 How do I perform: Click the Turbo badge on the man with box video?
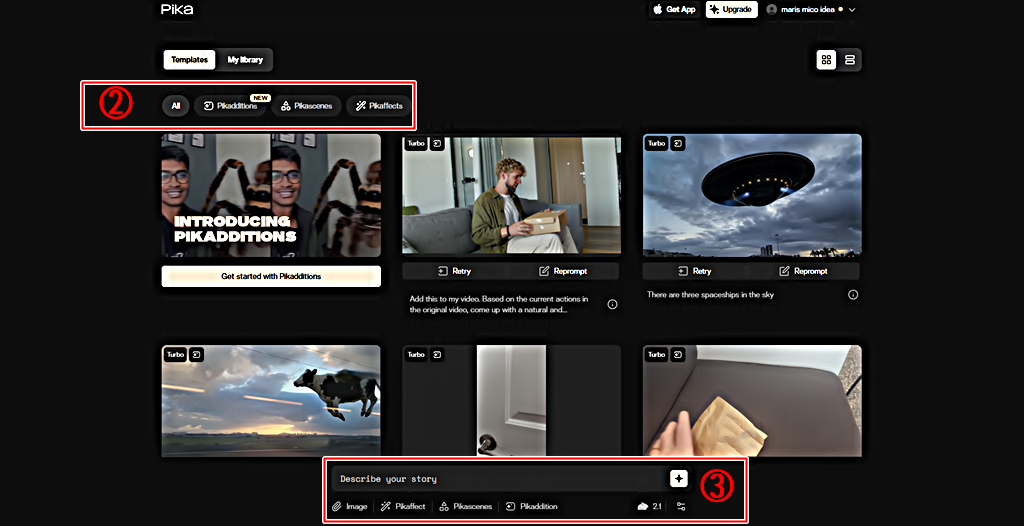click(416, 143)
